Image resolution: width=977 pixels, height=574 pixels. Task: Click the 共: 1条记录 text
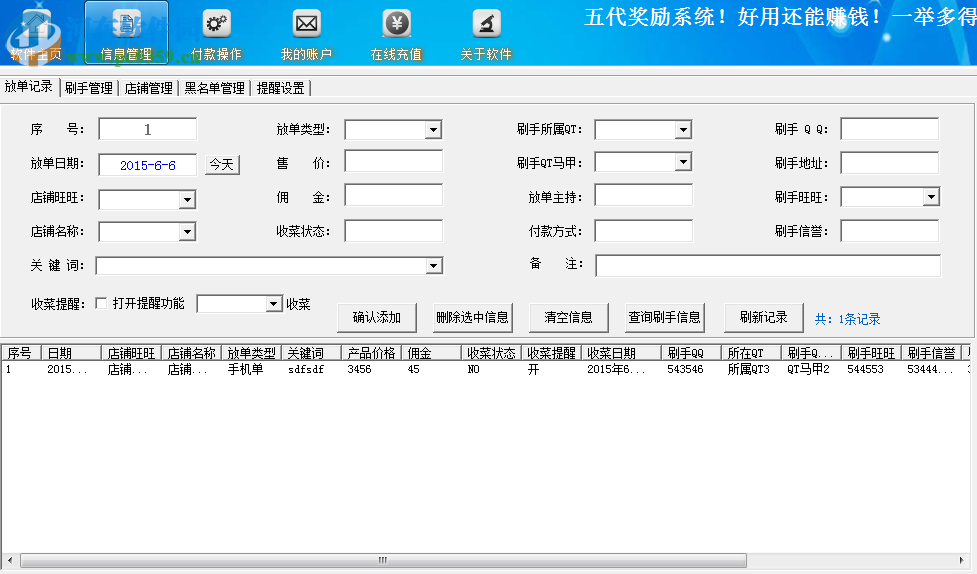[x=847, y=319]
